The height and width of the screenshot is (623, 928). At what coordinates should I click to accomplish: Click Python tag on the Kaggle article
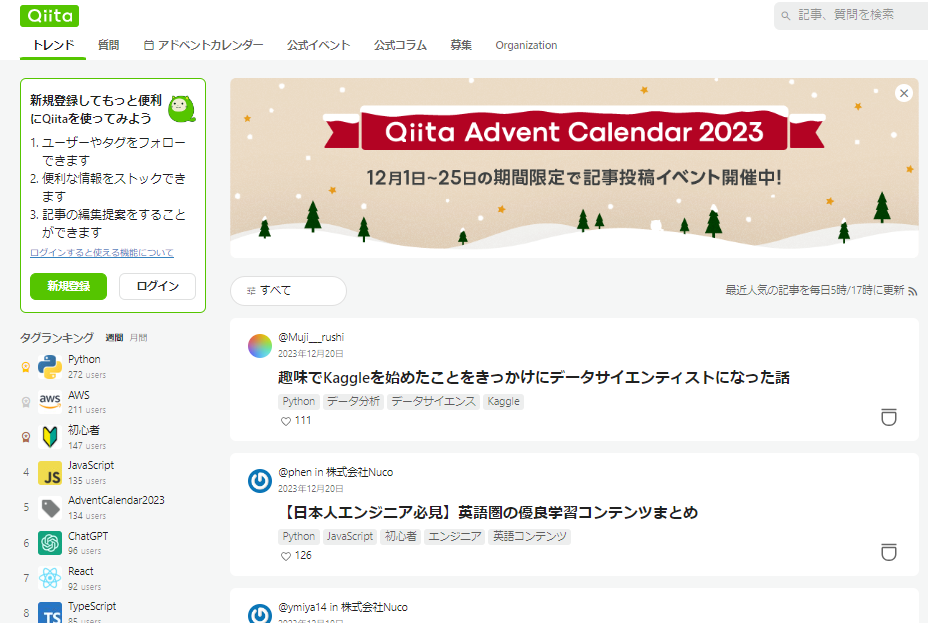pyautogui.click(x=299, y=402)
